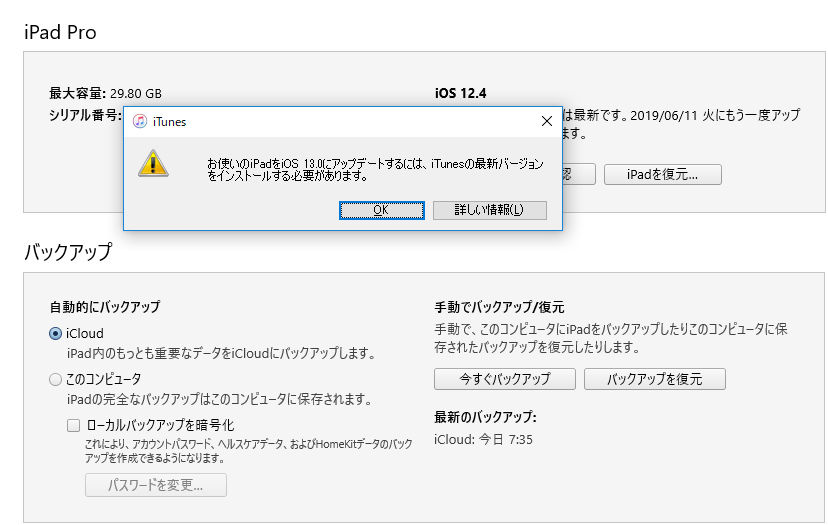Click the iCloud backup description text

(221, 353)
